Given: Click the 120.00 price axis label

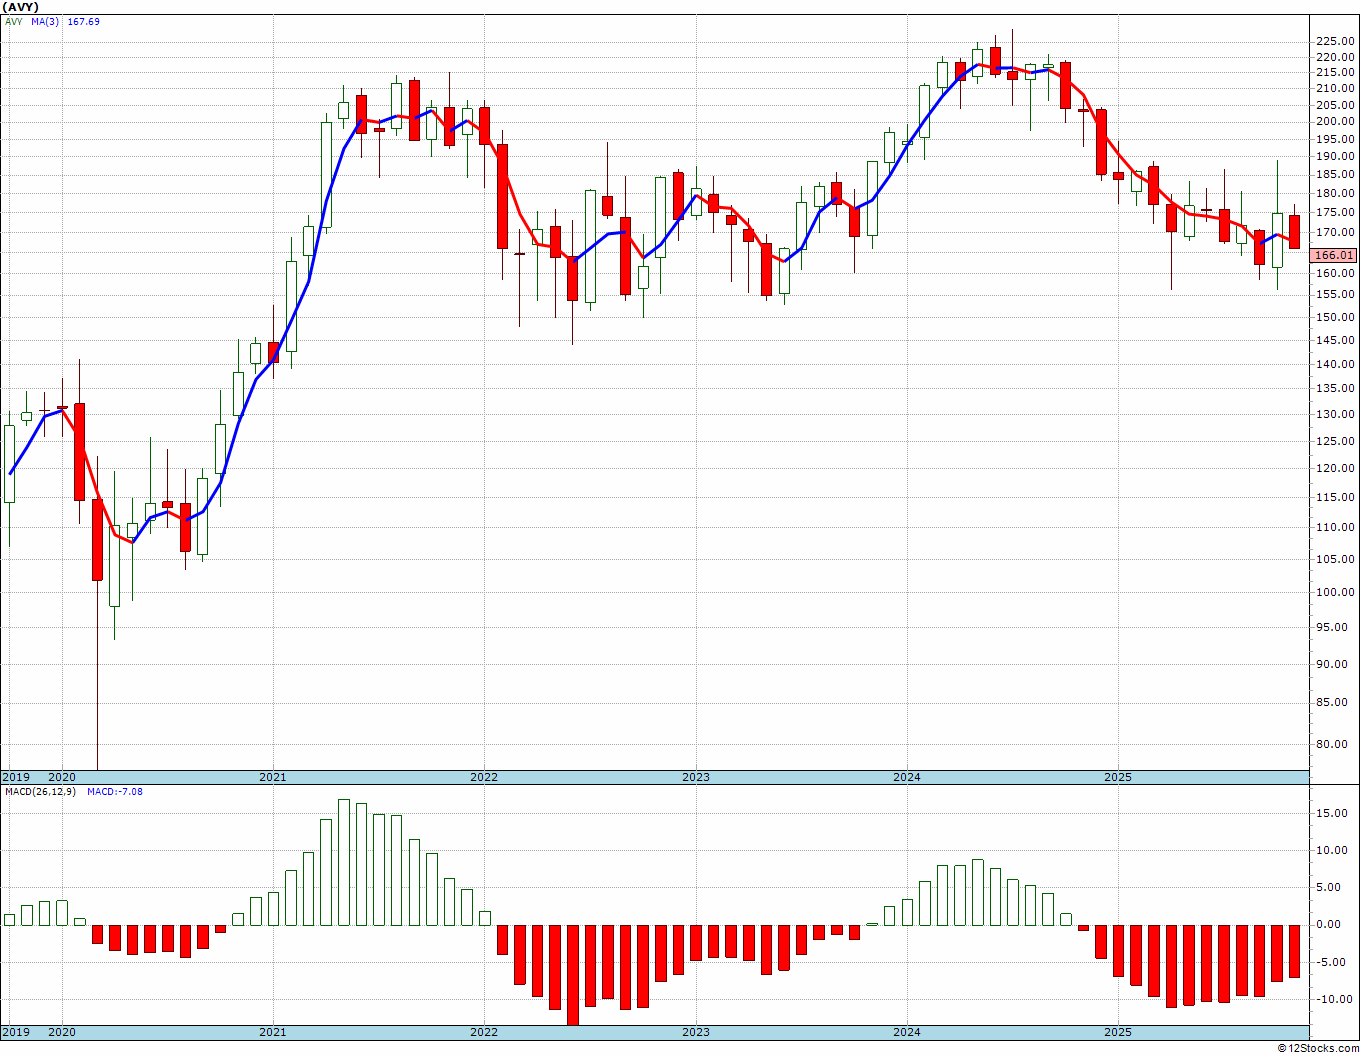Looking at the screenshot, I should 1336,468.
